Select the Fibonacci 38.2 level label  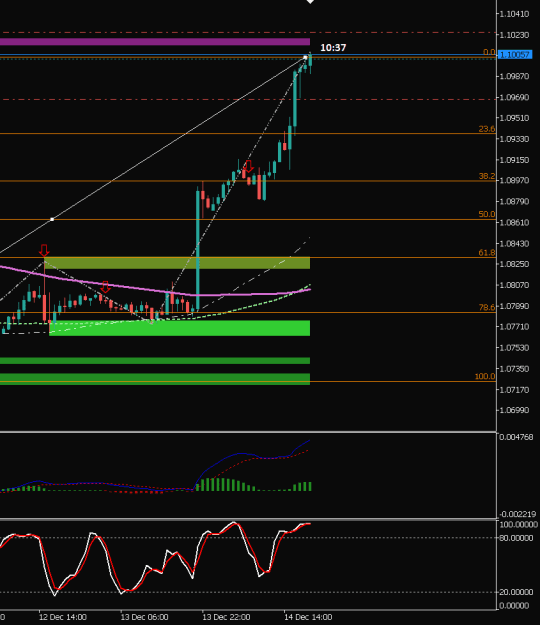click(x=487, y=176)
